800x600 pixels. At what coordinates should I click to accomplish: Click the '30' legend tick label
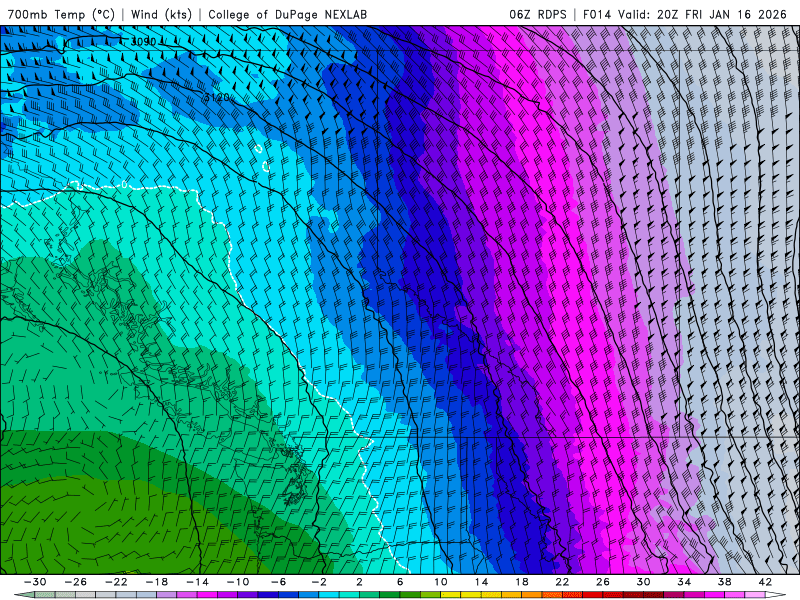pos(643,582)
